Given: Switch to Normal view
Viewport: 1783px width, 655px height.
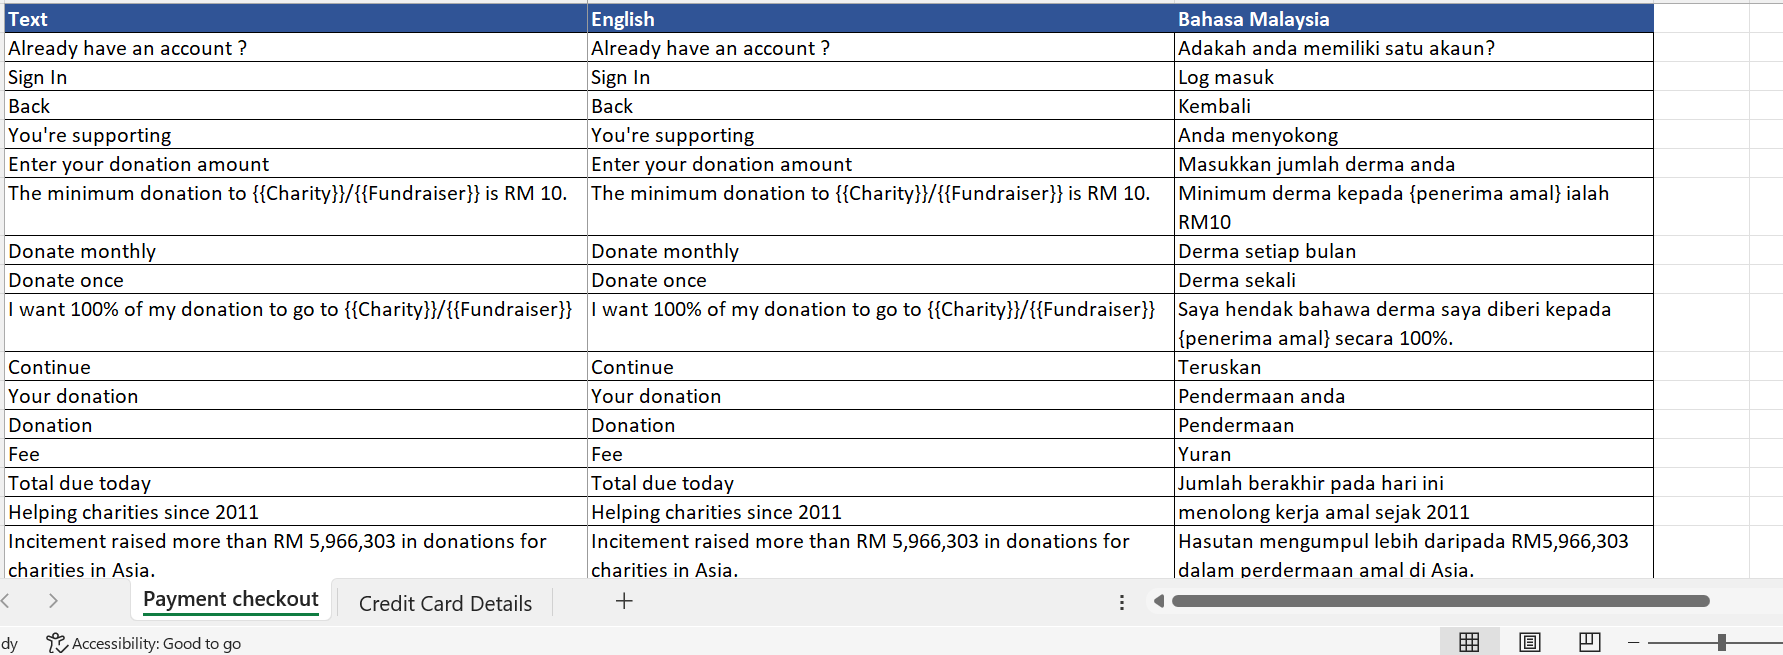Looking at the screenshot, I should click(1469, 642).
